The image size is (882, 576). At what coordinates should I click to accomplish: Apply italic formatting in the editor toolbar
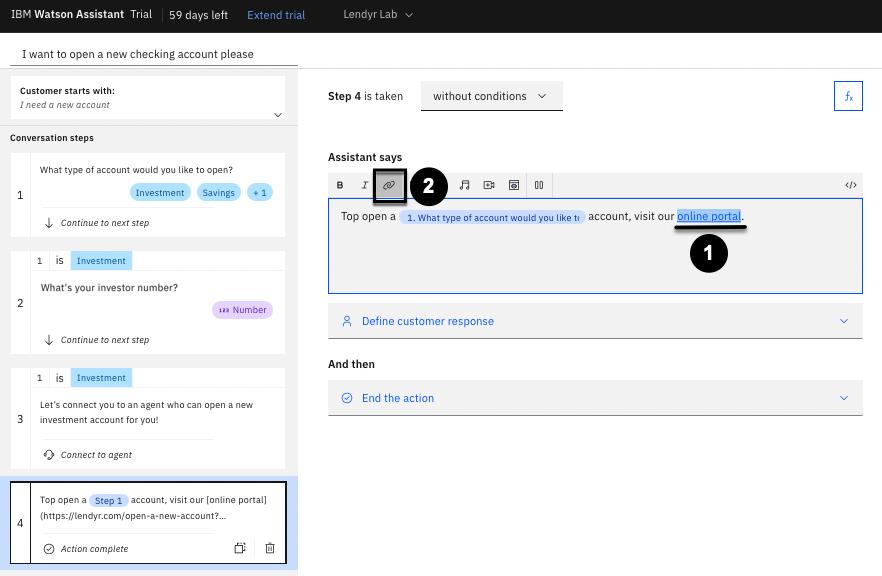click(364, 185)
